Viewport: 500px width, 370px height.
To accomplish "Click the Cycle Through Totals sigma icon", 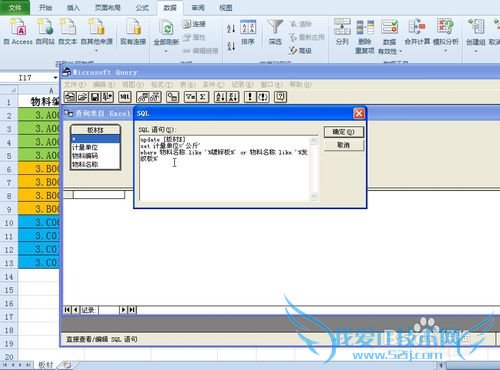I will [203, 97].
